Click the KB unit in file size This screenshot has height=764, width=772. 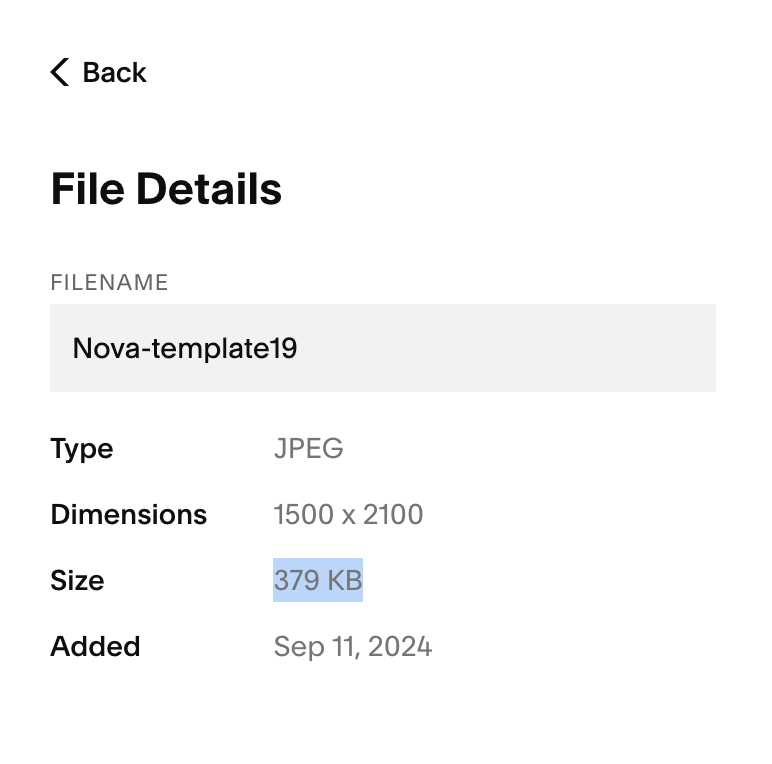pyautogui.click(x=345, y=580)
